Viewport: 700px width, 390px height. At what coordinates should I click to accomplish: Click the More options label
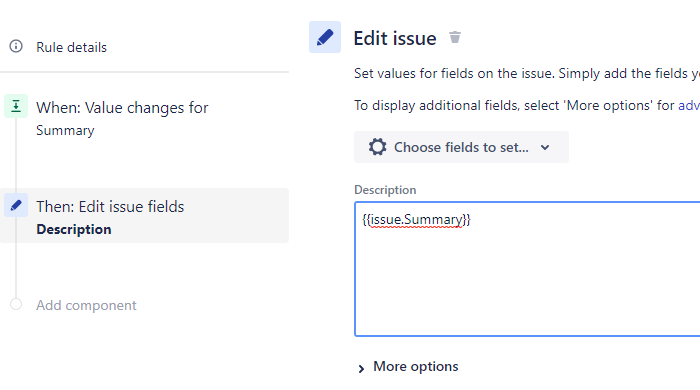tap(416, 366)
